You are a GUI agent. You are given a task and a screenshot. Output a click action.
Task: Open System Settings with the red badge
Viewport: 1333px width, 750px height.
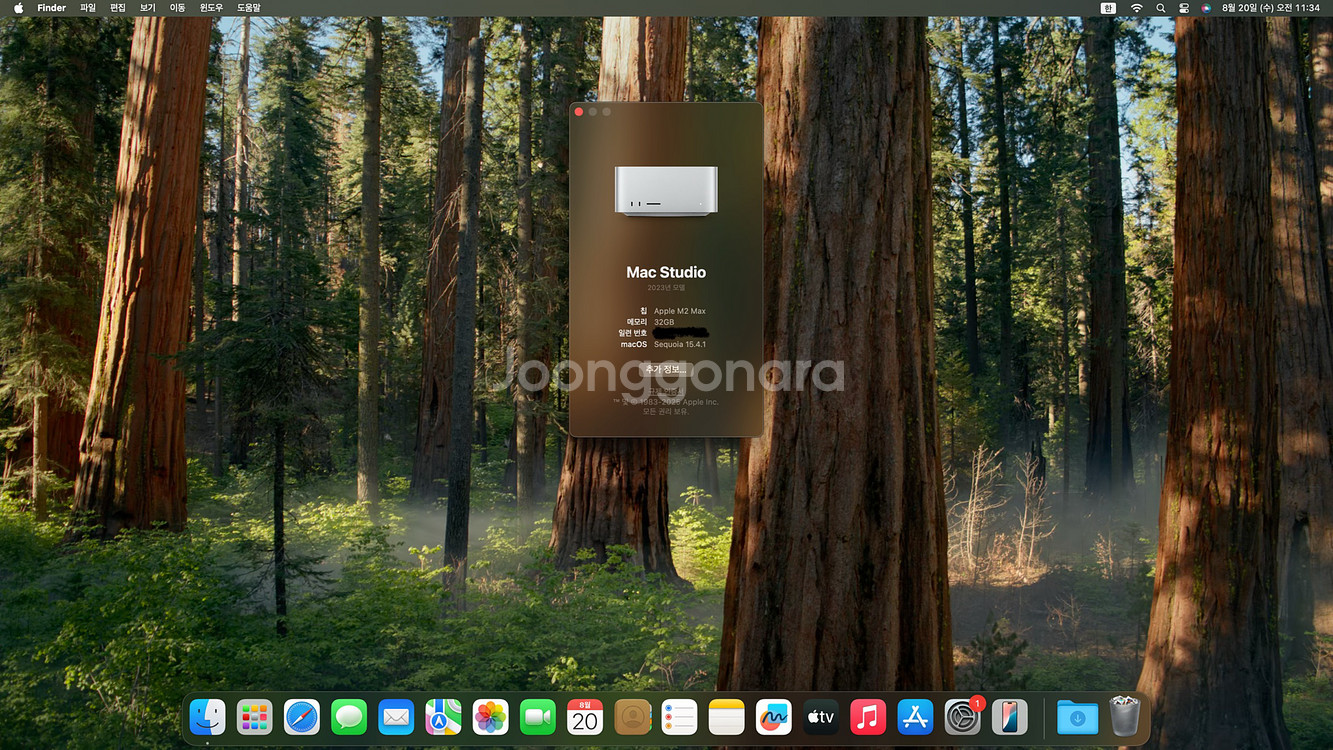pyautogui.click(x=963, y=717)
